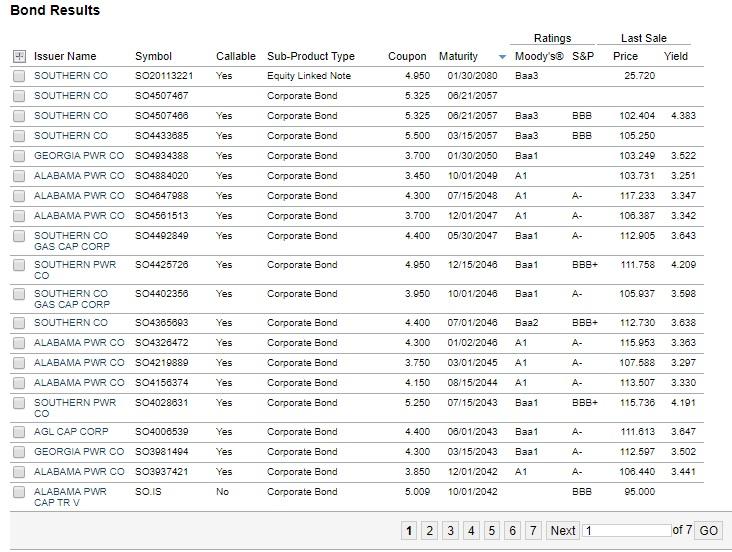Check the box for ALABAMA PWR CAP TR V
Screen dimensions: 732x552
(x=19, y=492)
